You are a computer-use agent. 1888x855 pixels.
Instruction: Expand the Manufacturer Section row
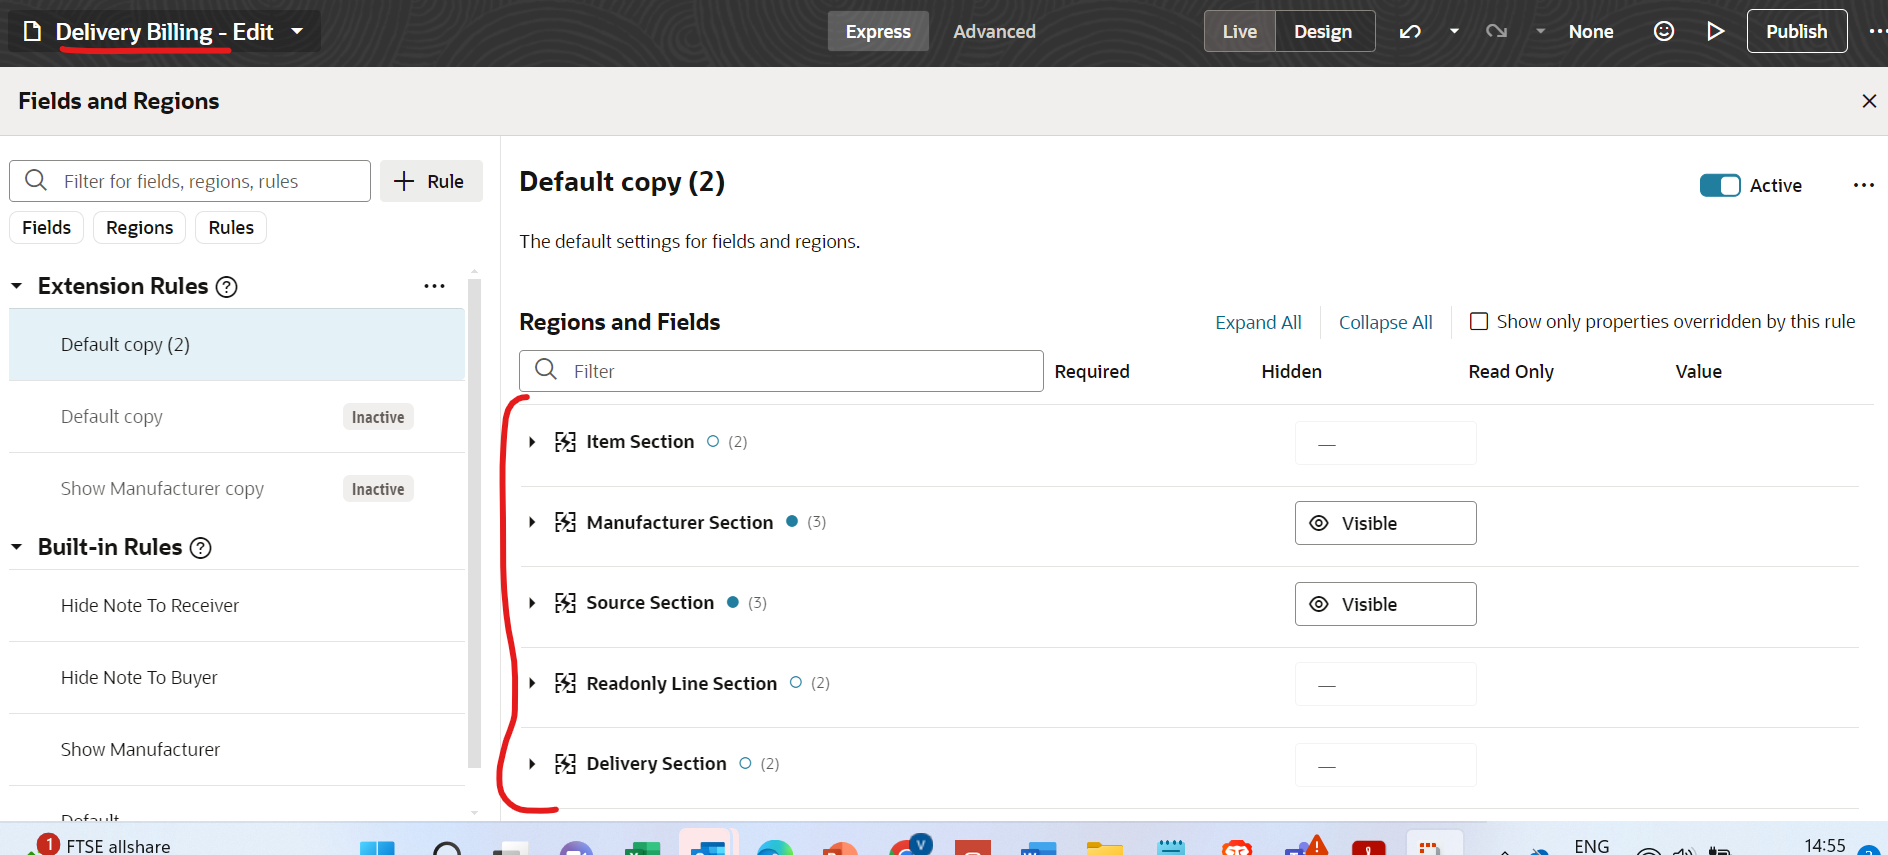[x=532, y=522]
